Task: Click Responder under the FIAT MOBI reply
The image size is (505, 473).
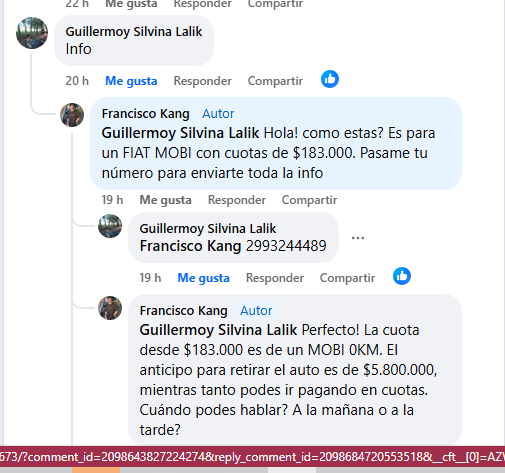Action: [237, 200]
